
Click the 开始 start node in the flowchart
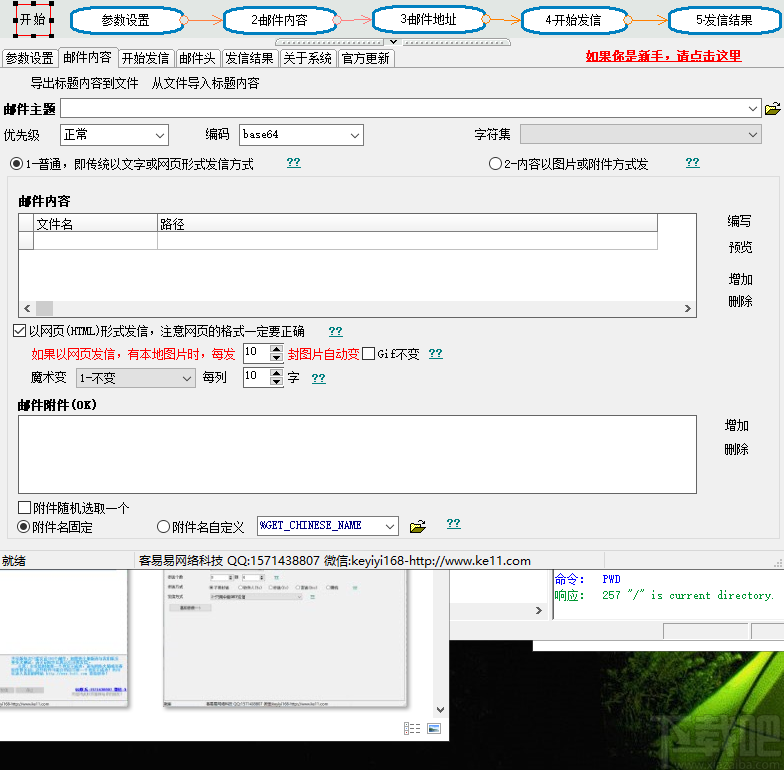point(33,20)
